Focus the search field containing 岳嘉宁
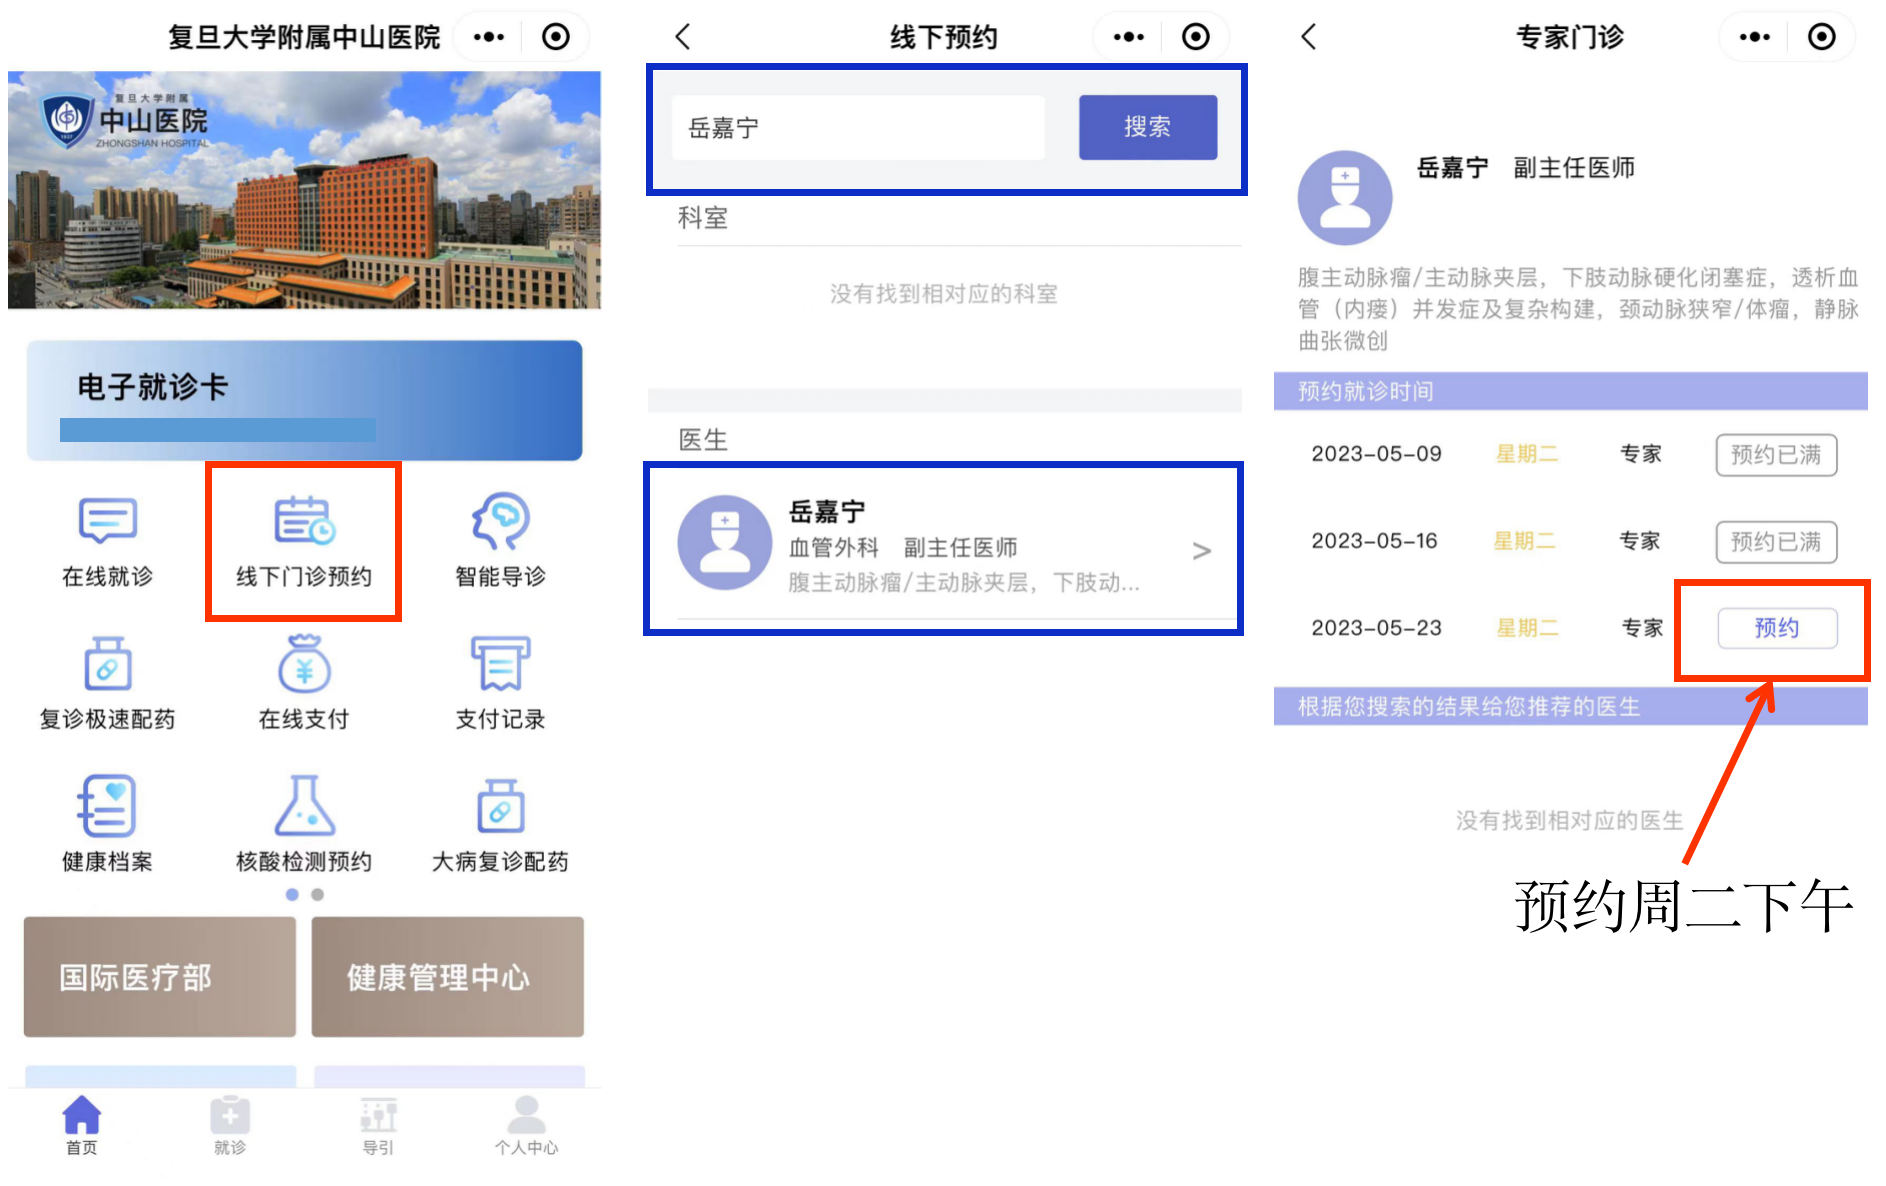This screenshot has height=1186, width=1886. tap(858, 127)
